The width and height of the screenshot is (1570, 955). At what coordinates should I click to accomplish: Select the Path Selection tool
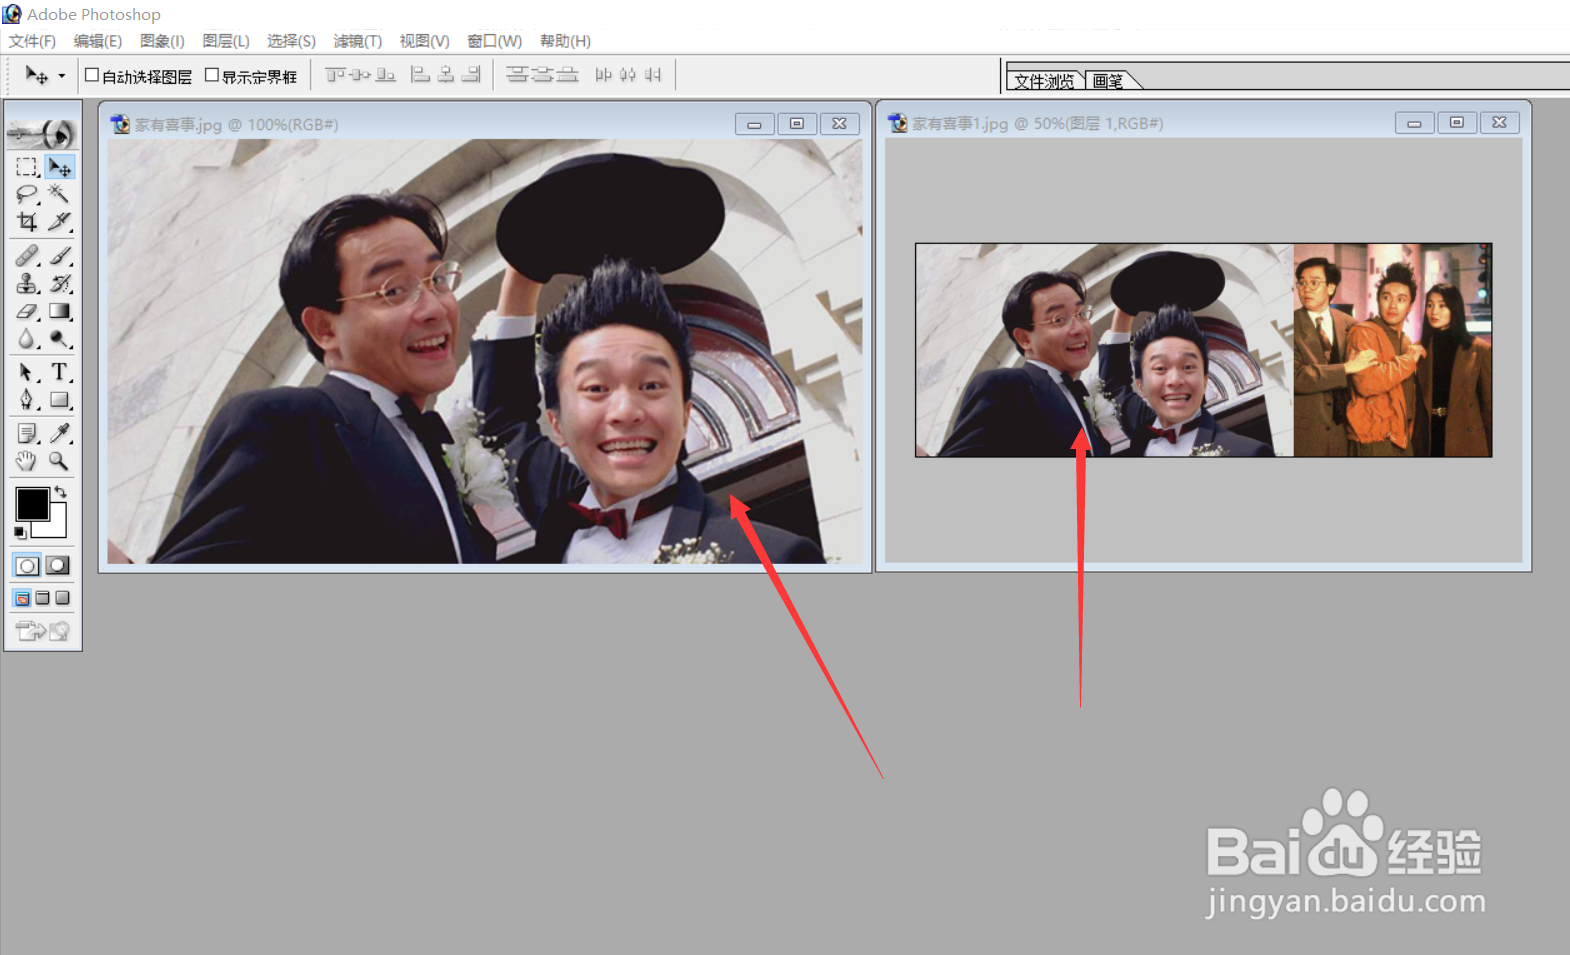27,373
